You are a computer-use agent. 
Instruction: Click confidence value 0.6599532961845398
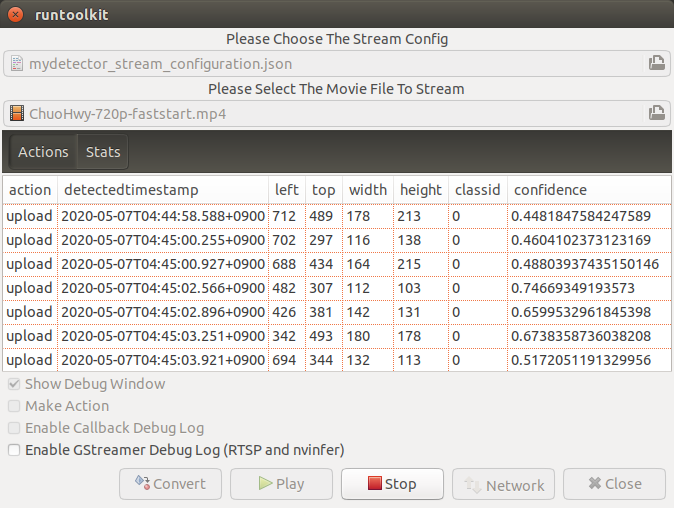(x=581, y=312)
